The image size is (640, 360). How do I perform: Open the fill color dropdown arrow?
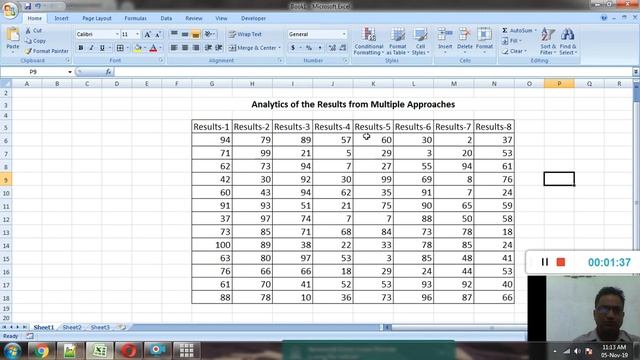(144, 48)
